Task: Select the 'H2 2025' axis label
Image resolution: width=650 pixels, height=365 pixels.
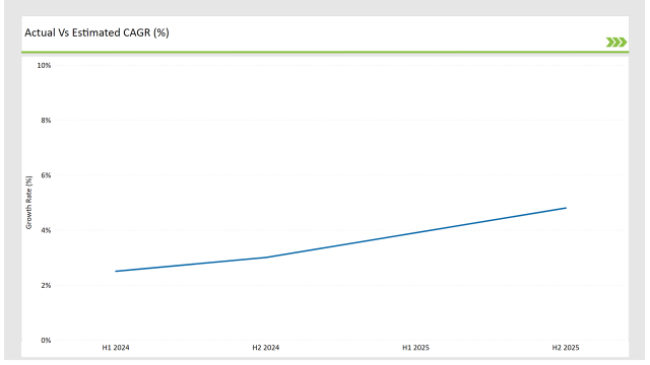Action: point(565,348)
